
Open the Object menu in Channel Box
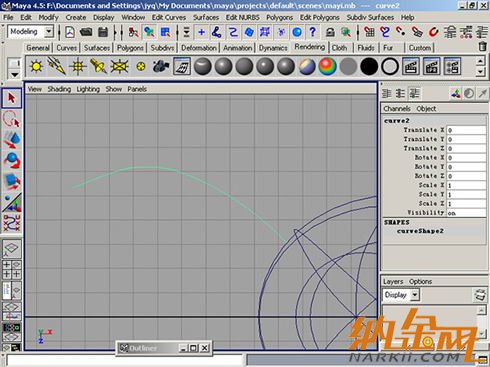coord(426,109)
